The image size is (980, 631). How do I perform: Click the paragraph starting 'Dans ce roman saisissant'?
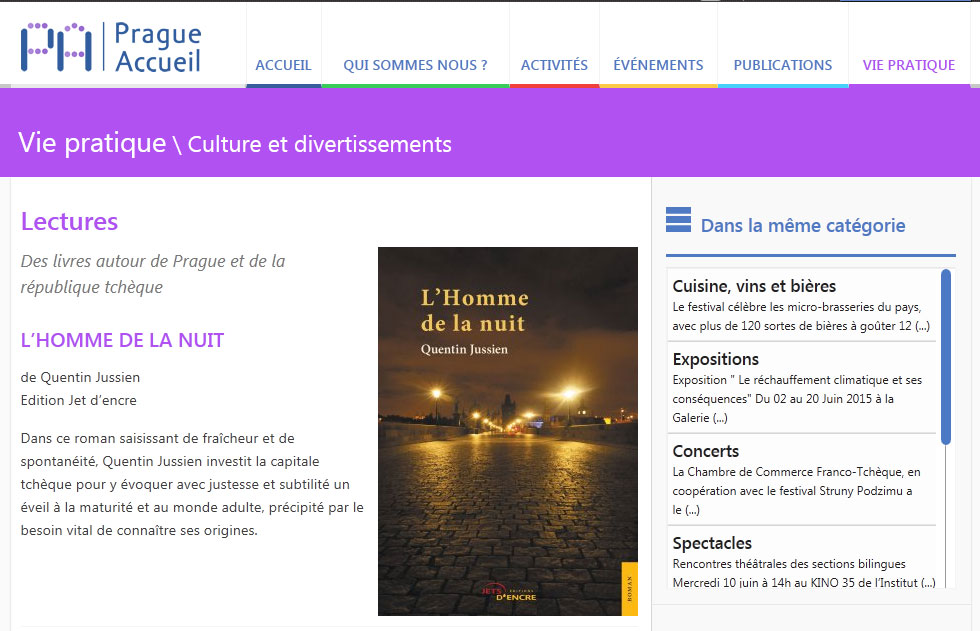192,484
